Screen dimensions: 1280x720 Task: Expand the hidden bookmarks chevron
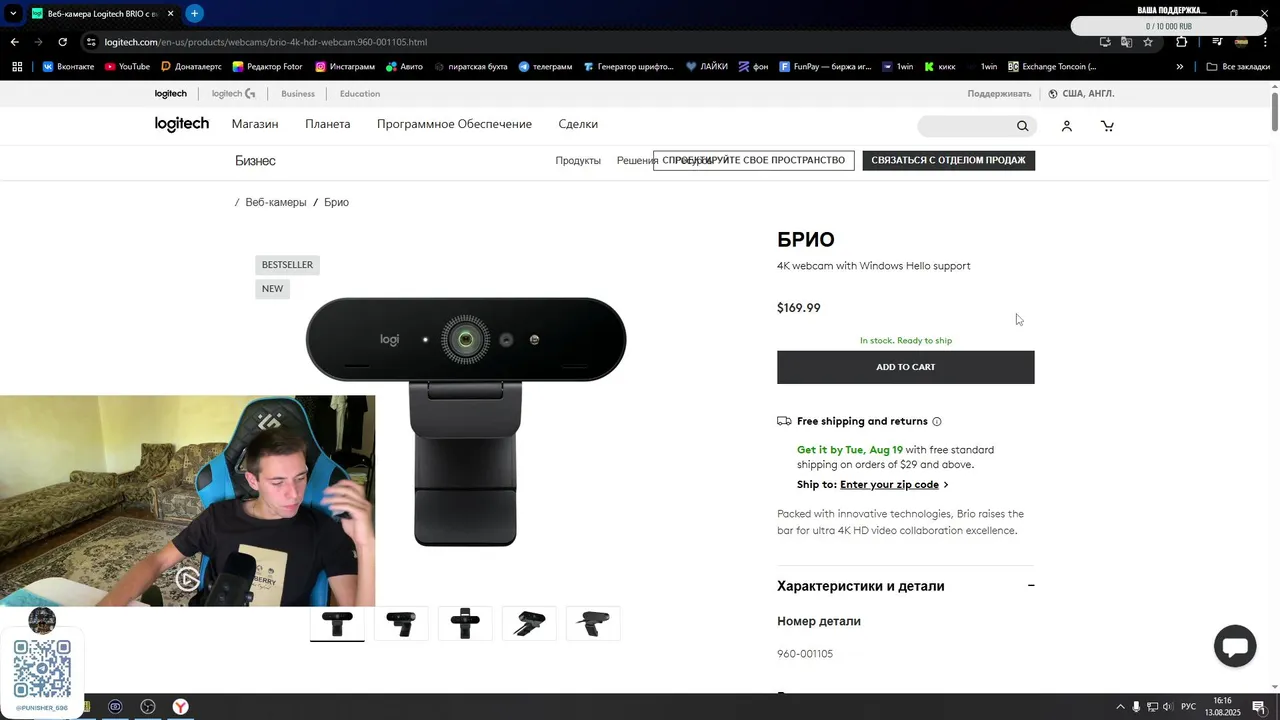tap(1180, 67)
